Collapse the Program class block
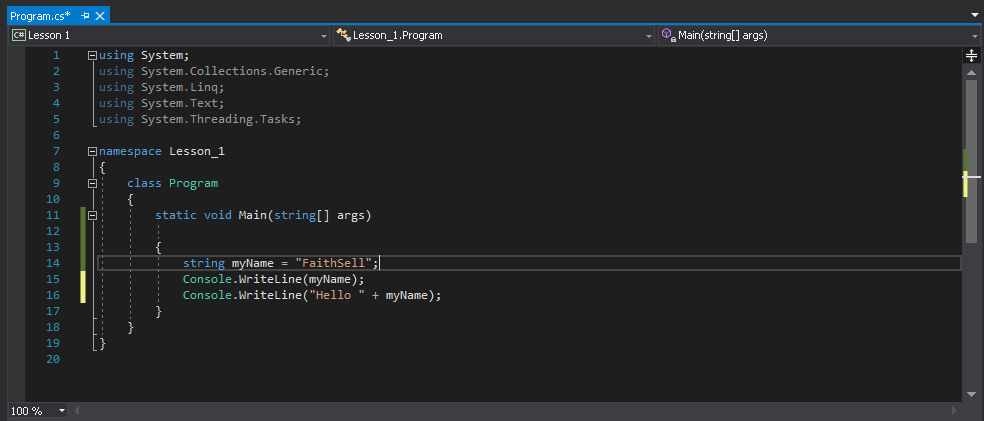984x421 pixels. [x=92, y=183]
